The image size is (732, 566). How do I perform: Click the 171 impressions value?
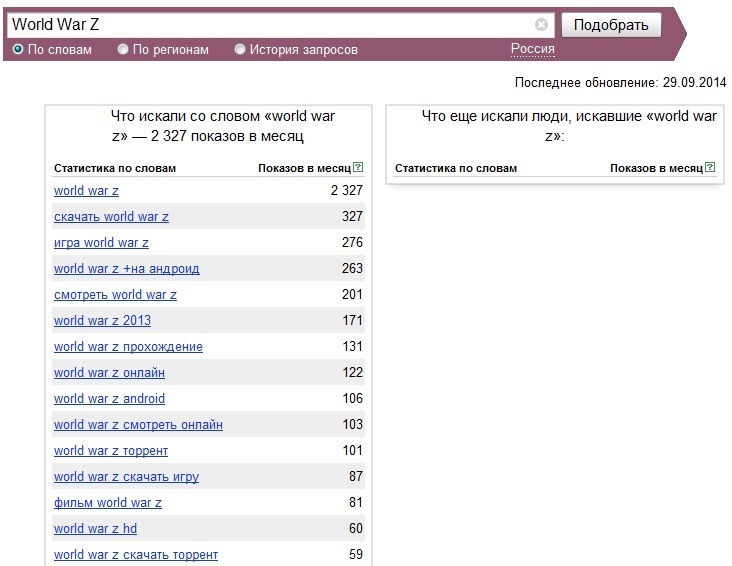352,320
